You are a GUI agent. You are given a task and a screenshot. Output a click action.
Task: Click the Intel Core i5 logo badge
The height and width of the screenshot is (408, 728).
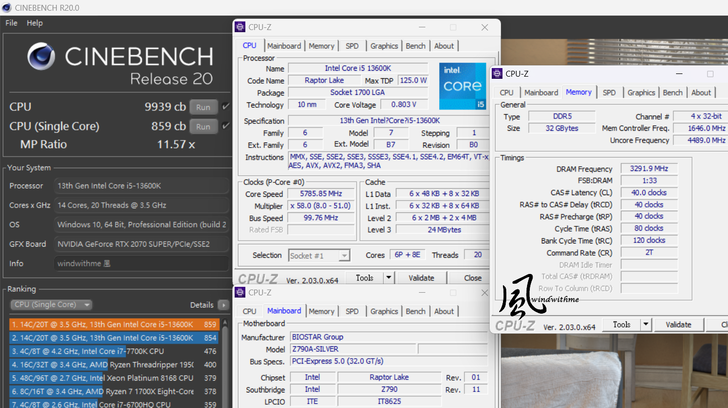[462, 86]
